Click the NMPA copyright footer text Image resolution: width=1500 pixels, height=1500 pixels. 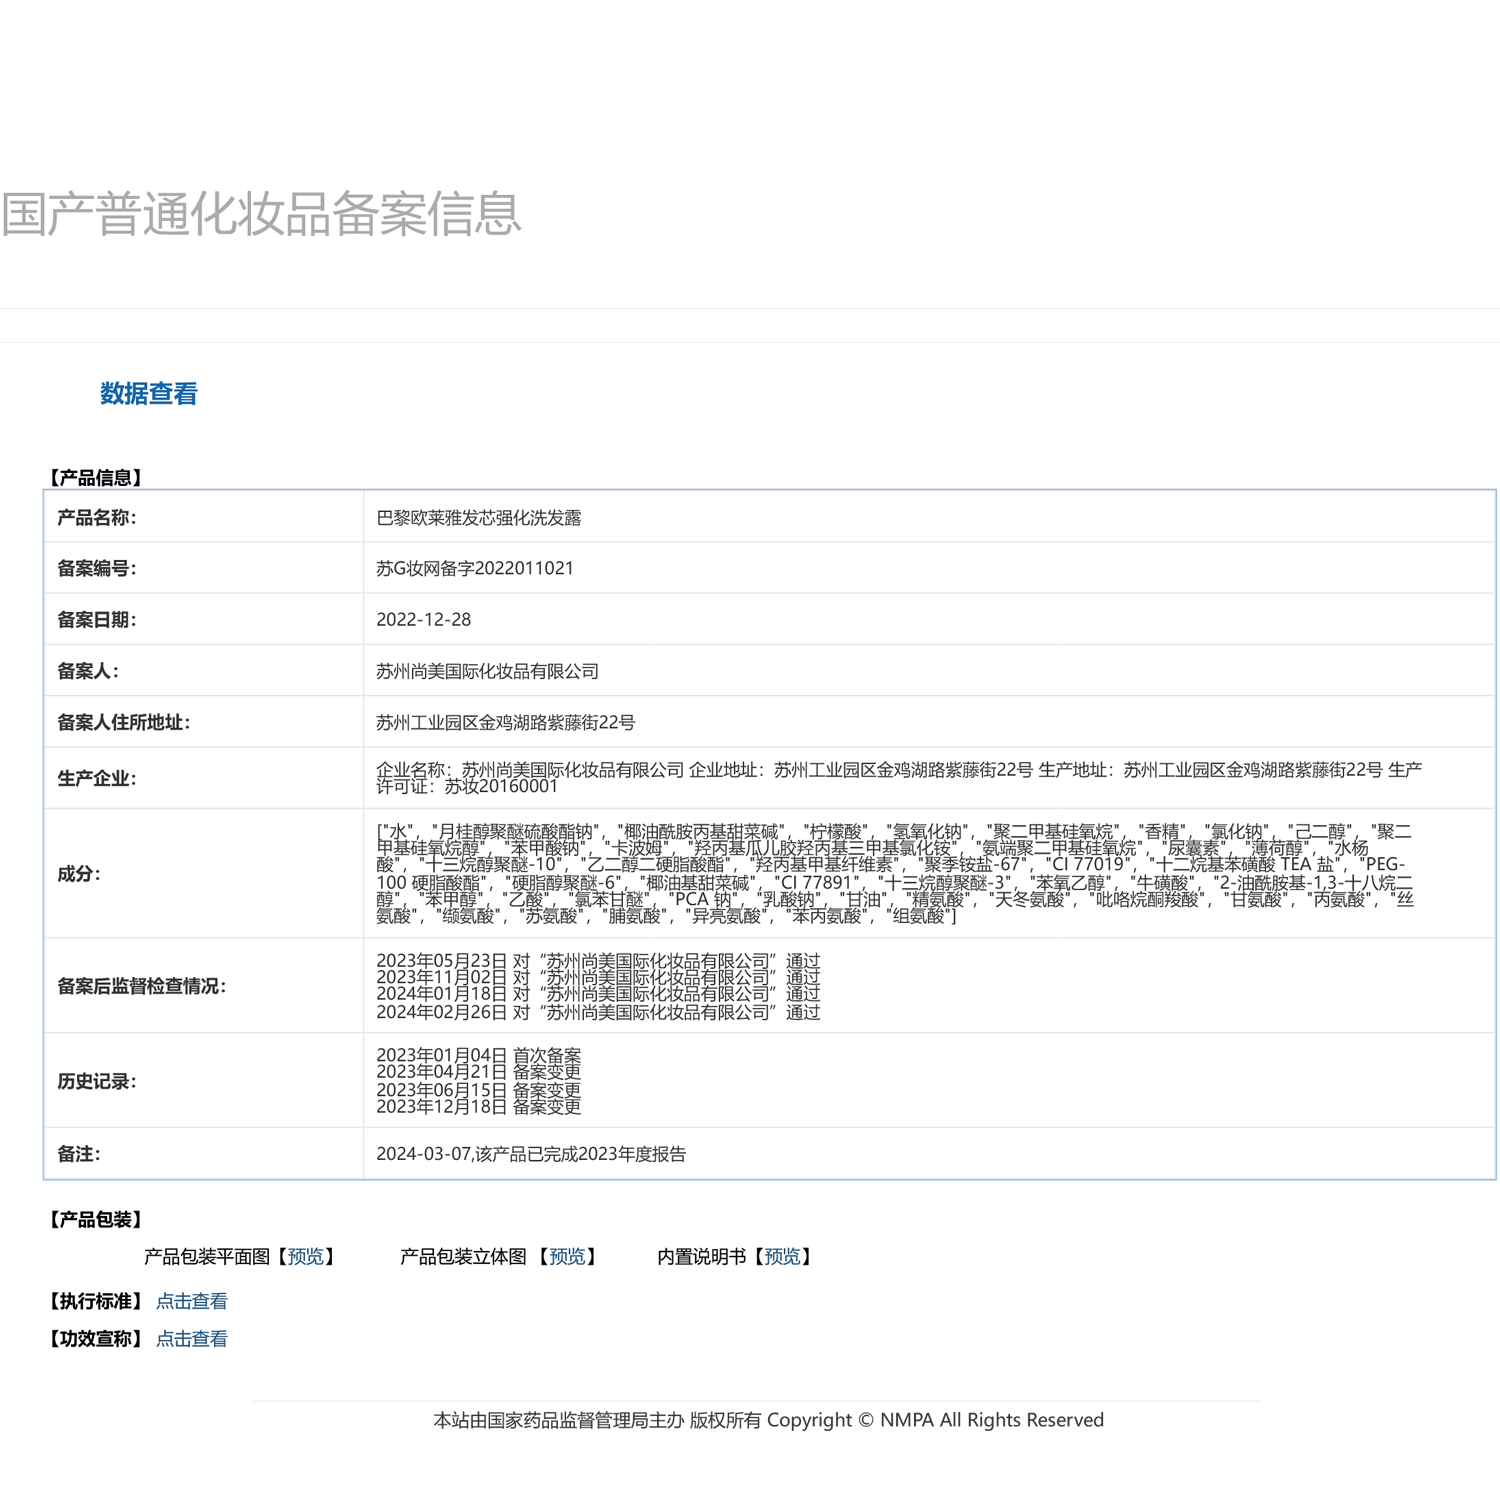(768, 1420)
